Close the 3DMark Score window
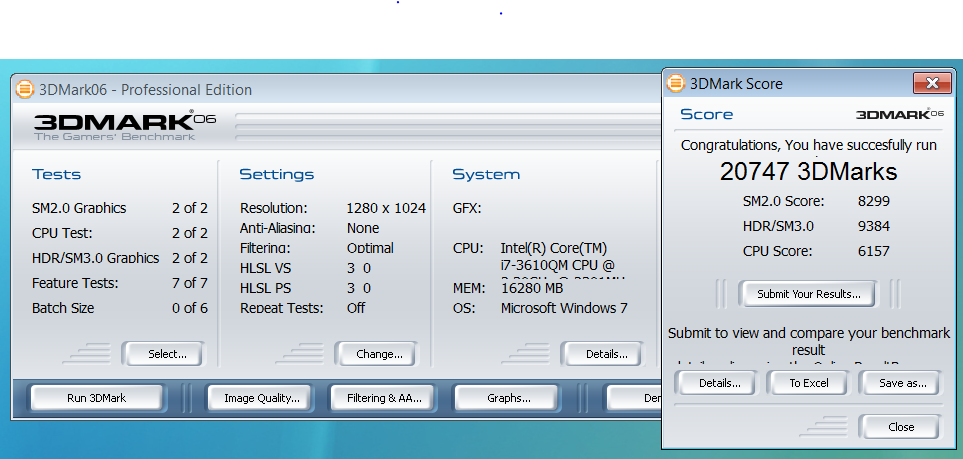The height and width of the screenshot is (459, 963). 932,83
